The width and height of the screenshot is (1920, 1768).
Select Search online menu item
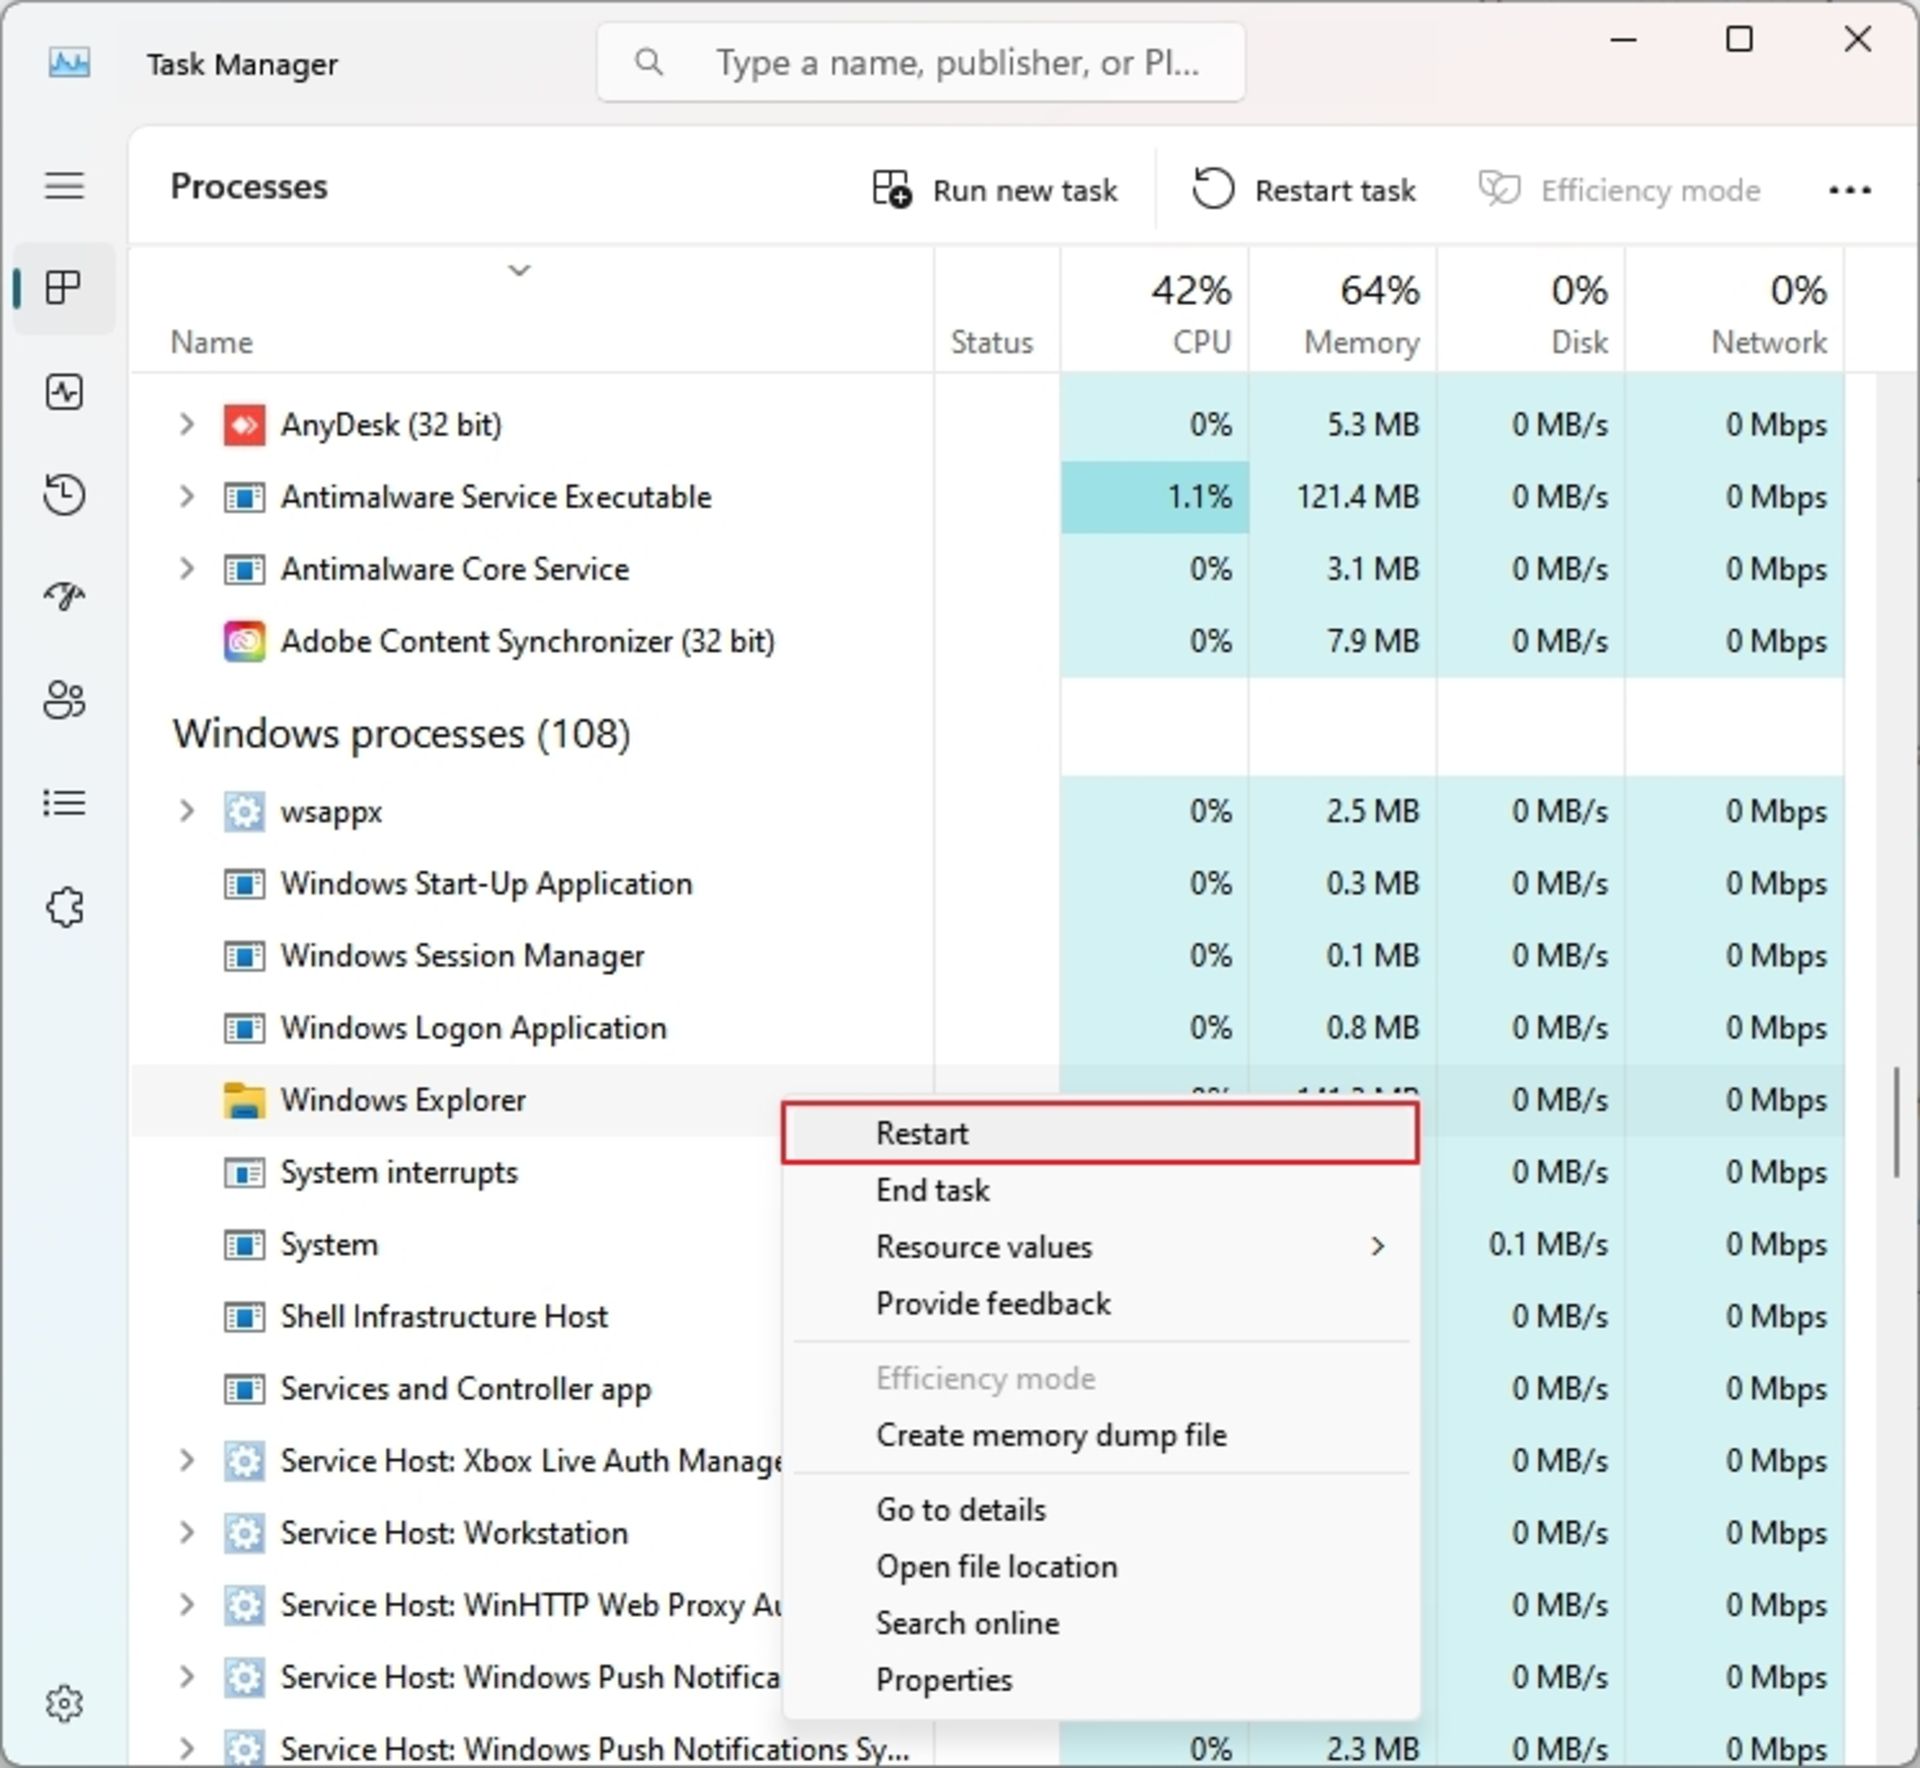(x=1100, y=1622)
